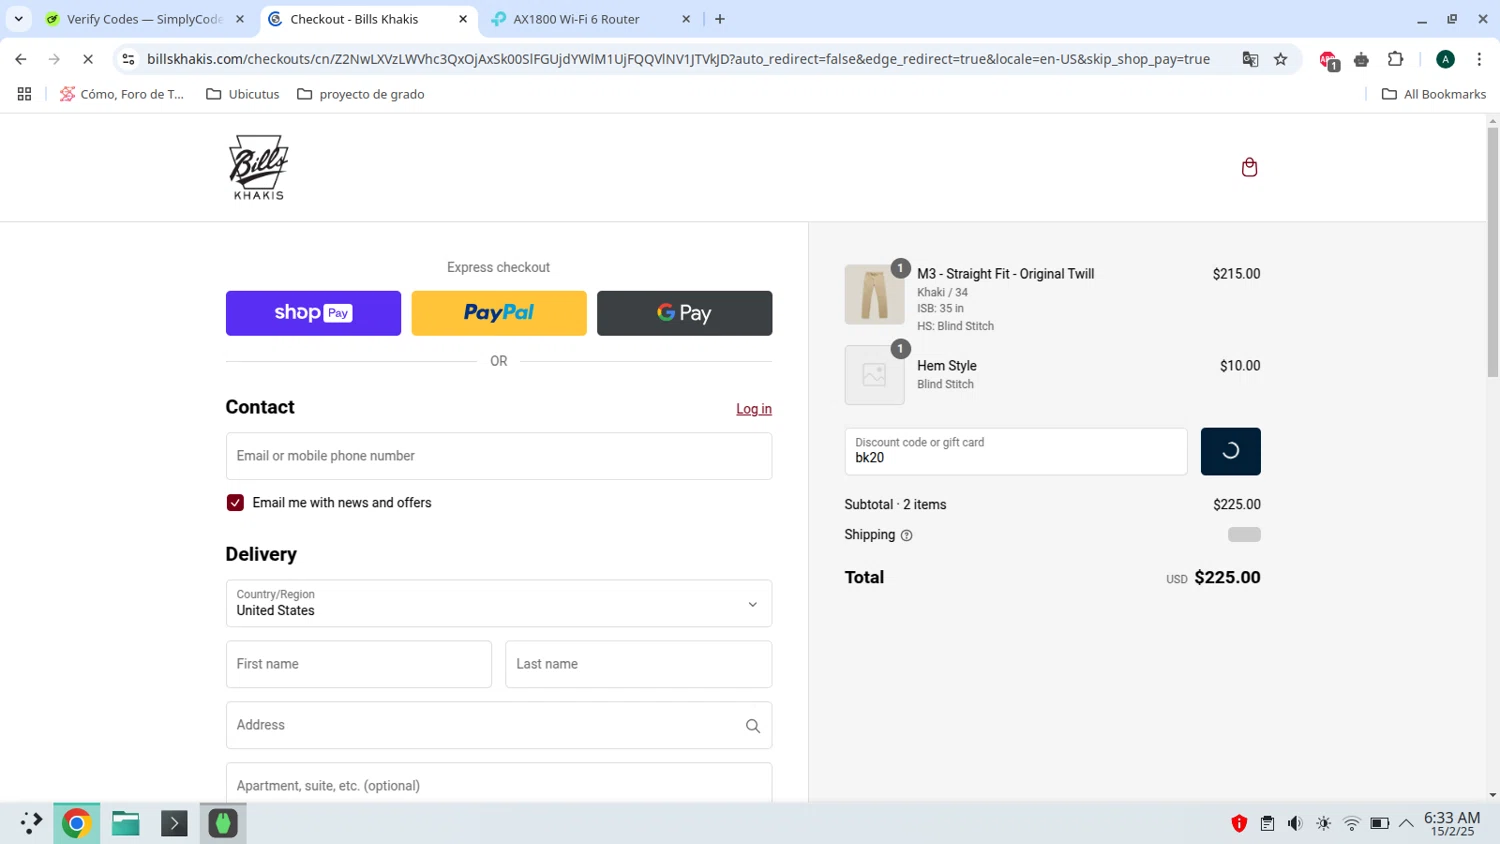Click the Last name field
This screenshot has width=1500, height=844.
[639, 664]
